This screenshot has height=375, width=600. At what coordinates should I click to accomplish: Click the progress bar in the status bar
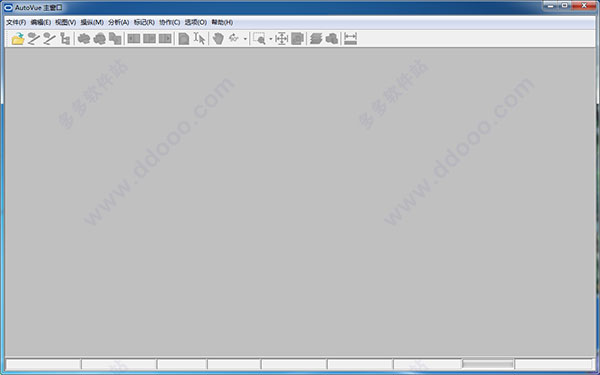(488, 364)
